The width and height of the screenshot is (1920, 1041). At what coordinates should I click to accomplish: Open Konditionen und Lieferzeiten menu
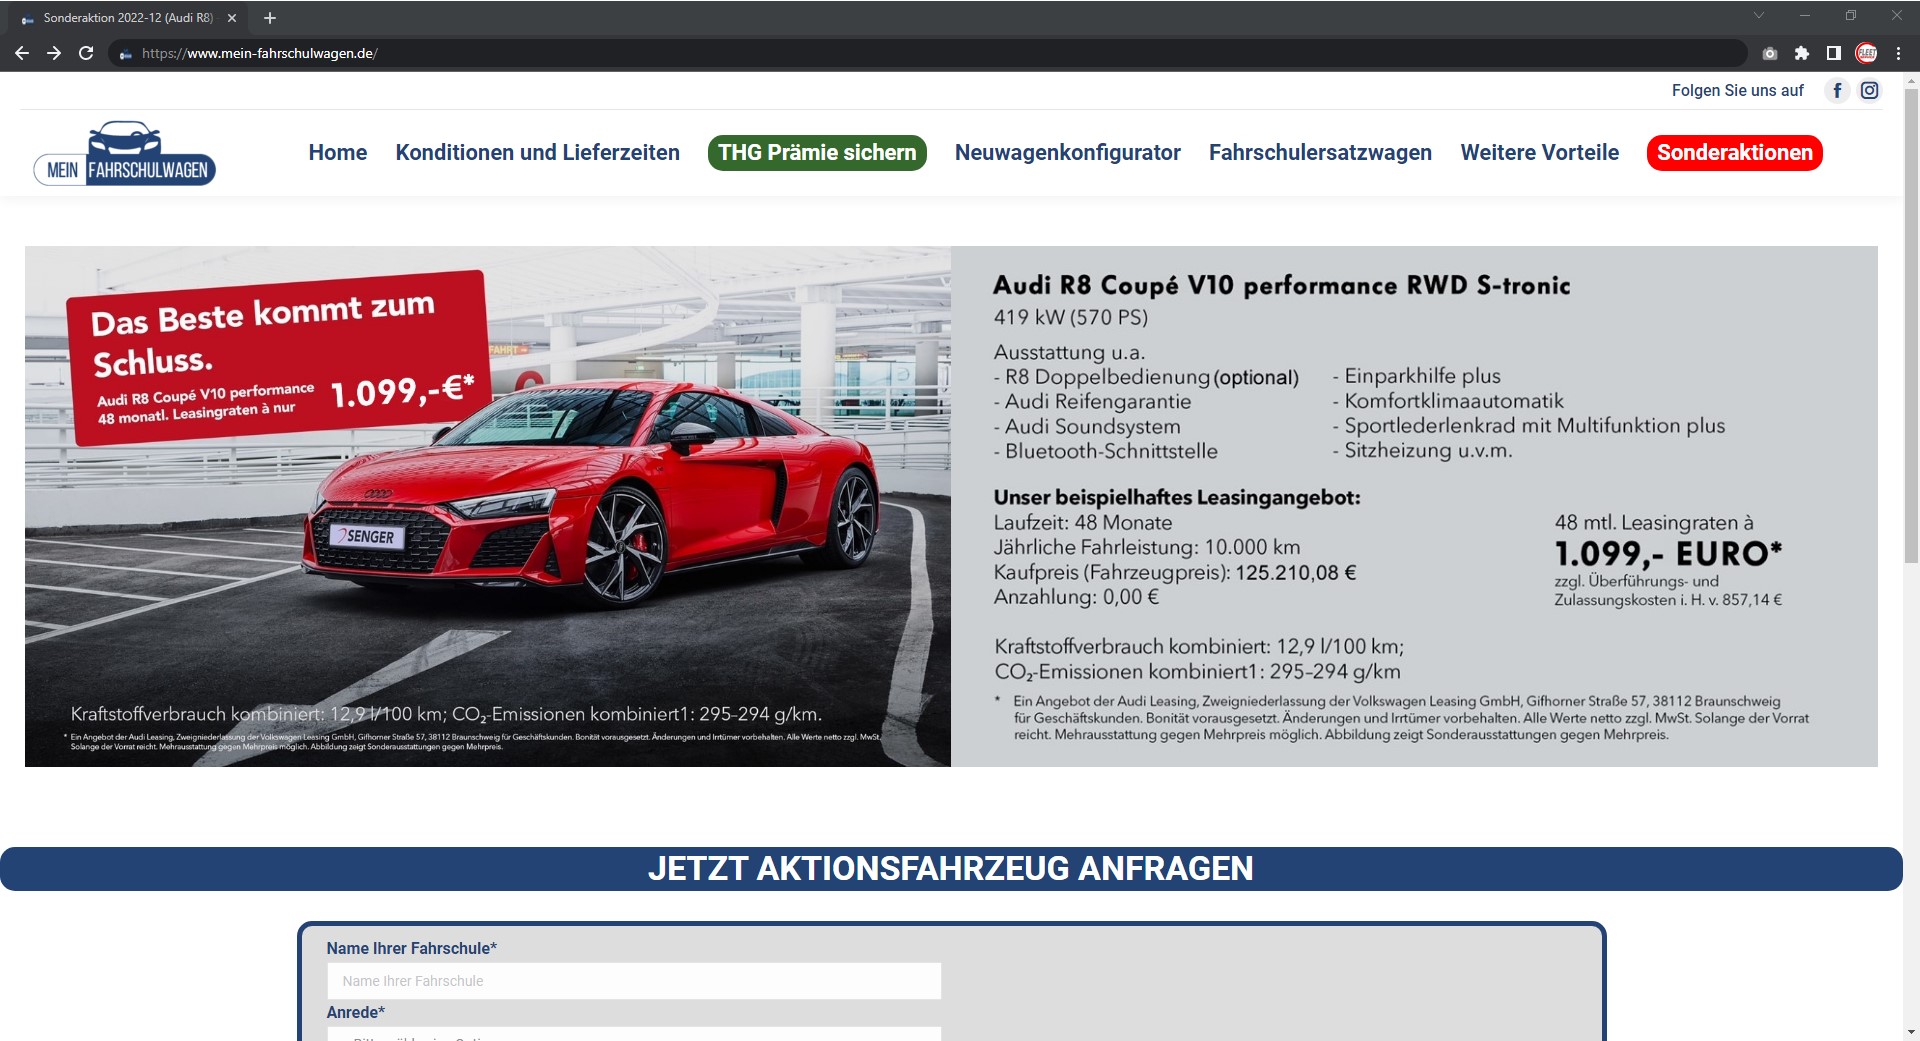[538, 153]
